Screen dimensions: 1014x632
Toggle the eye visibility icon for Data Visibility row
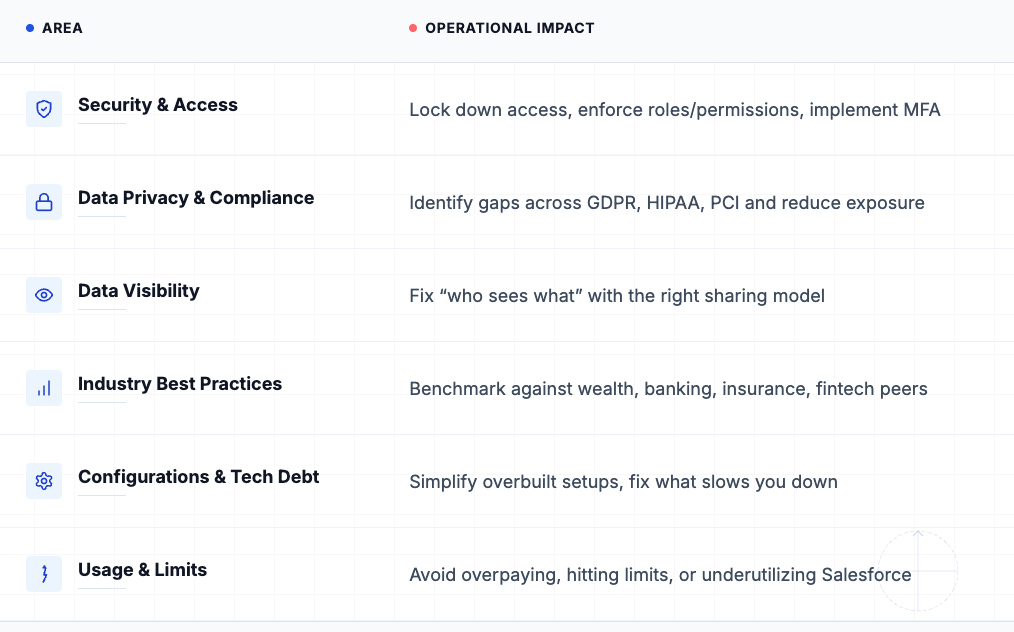(44, 294)
